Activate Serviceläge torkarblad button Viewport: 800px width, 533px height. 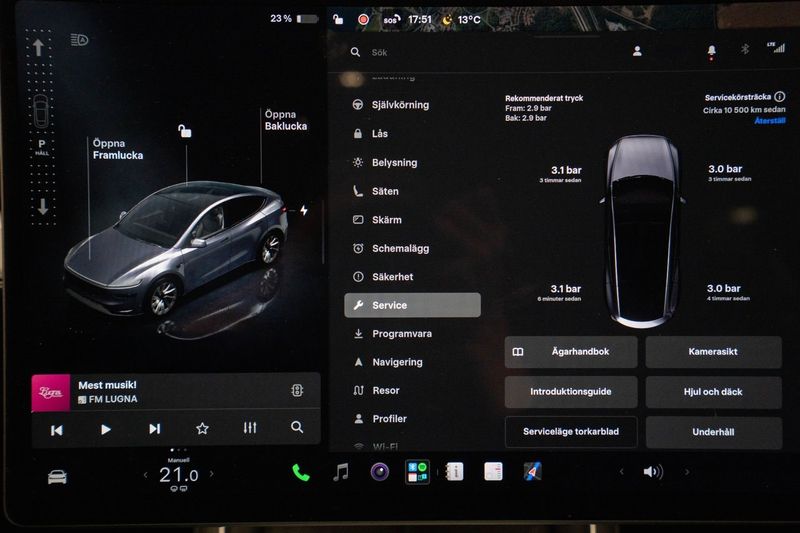[x=571, y=432]
